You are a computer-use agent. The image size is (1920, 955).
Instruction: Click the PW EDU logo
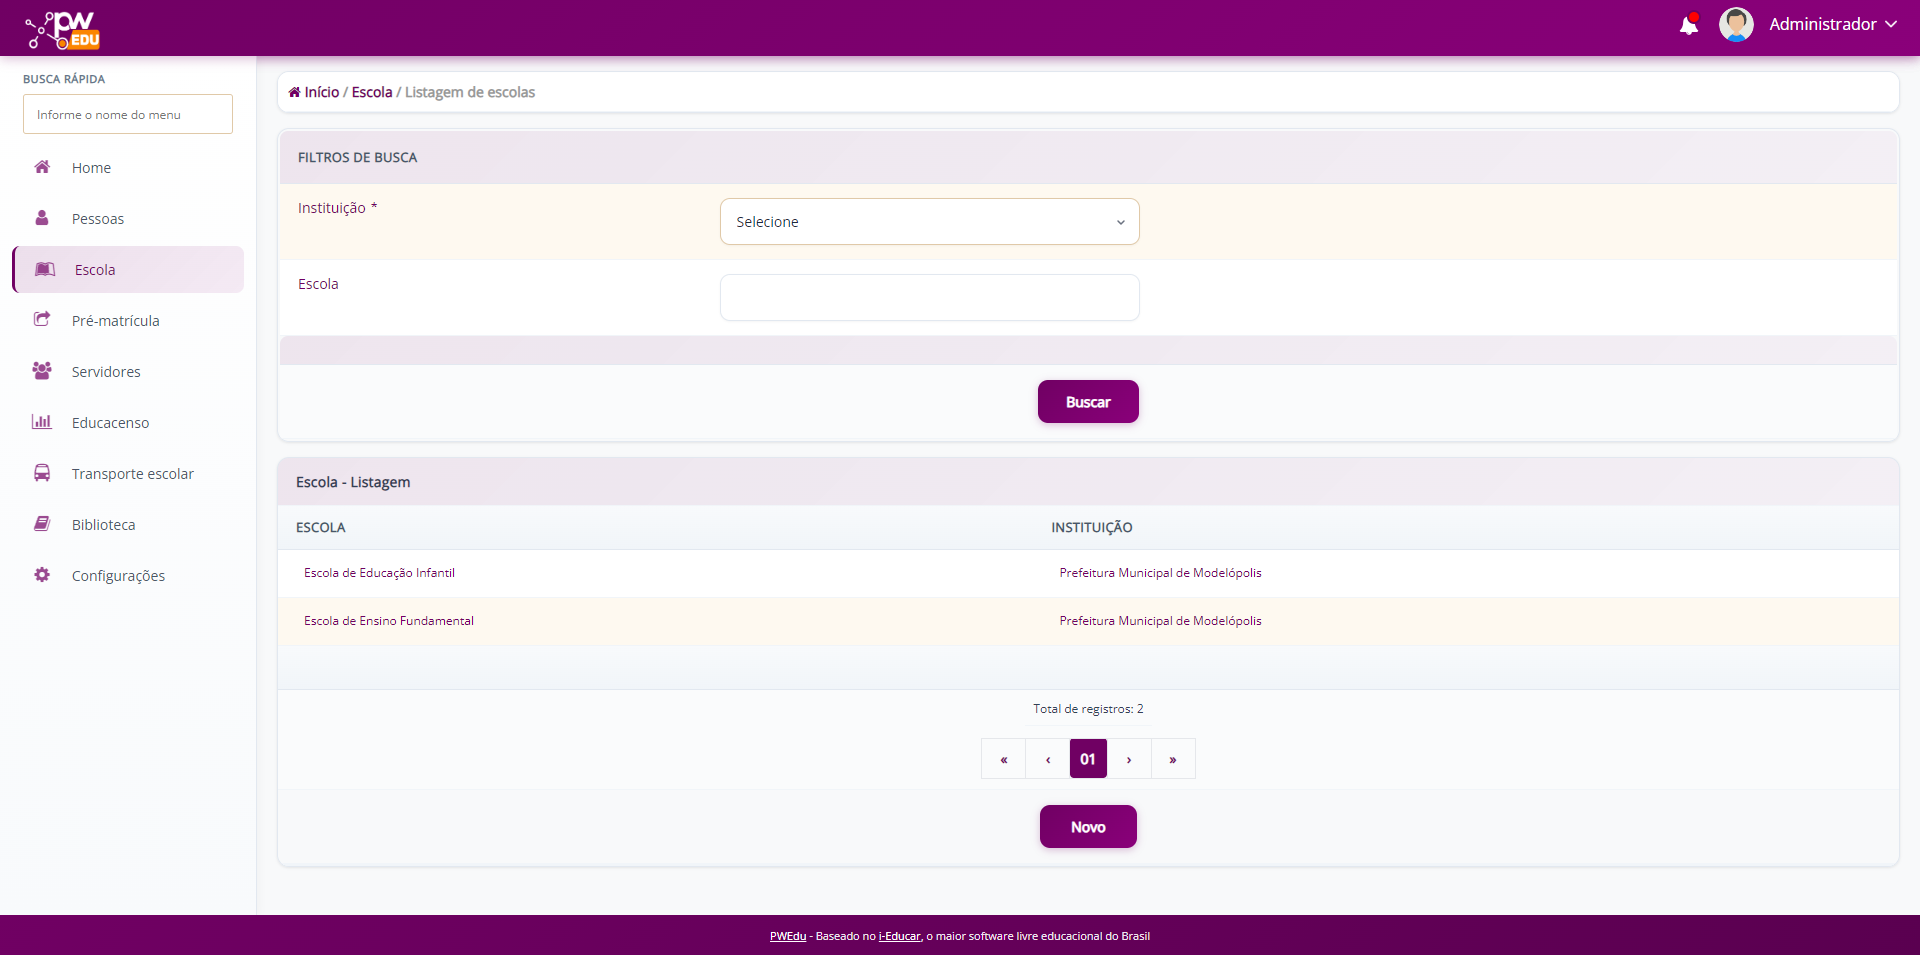63,30
